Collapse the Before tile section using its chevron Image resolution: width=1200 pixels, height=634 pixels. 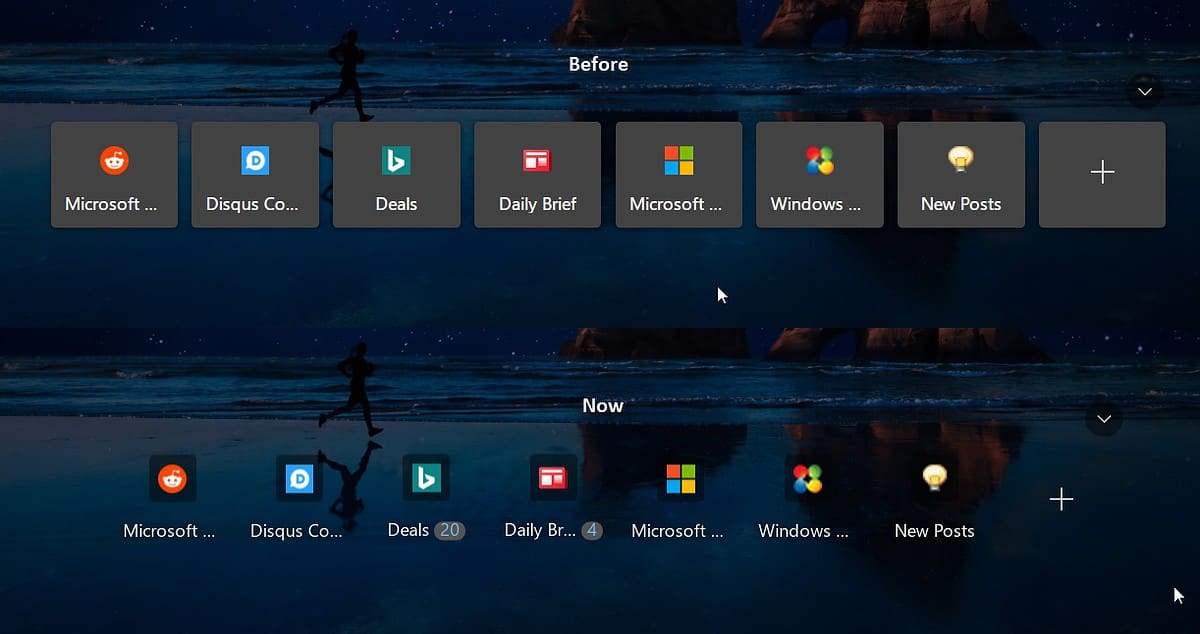1144,91
